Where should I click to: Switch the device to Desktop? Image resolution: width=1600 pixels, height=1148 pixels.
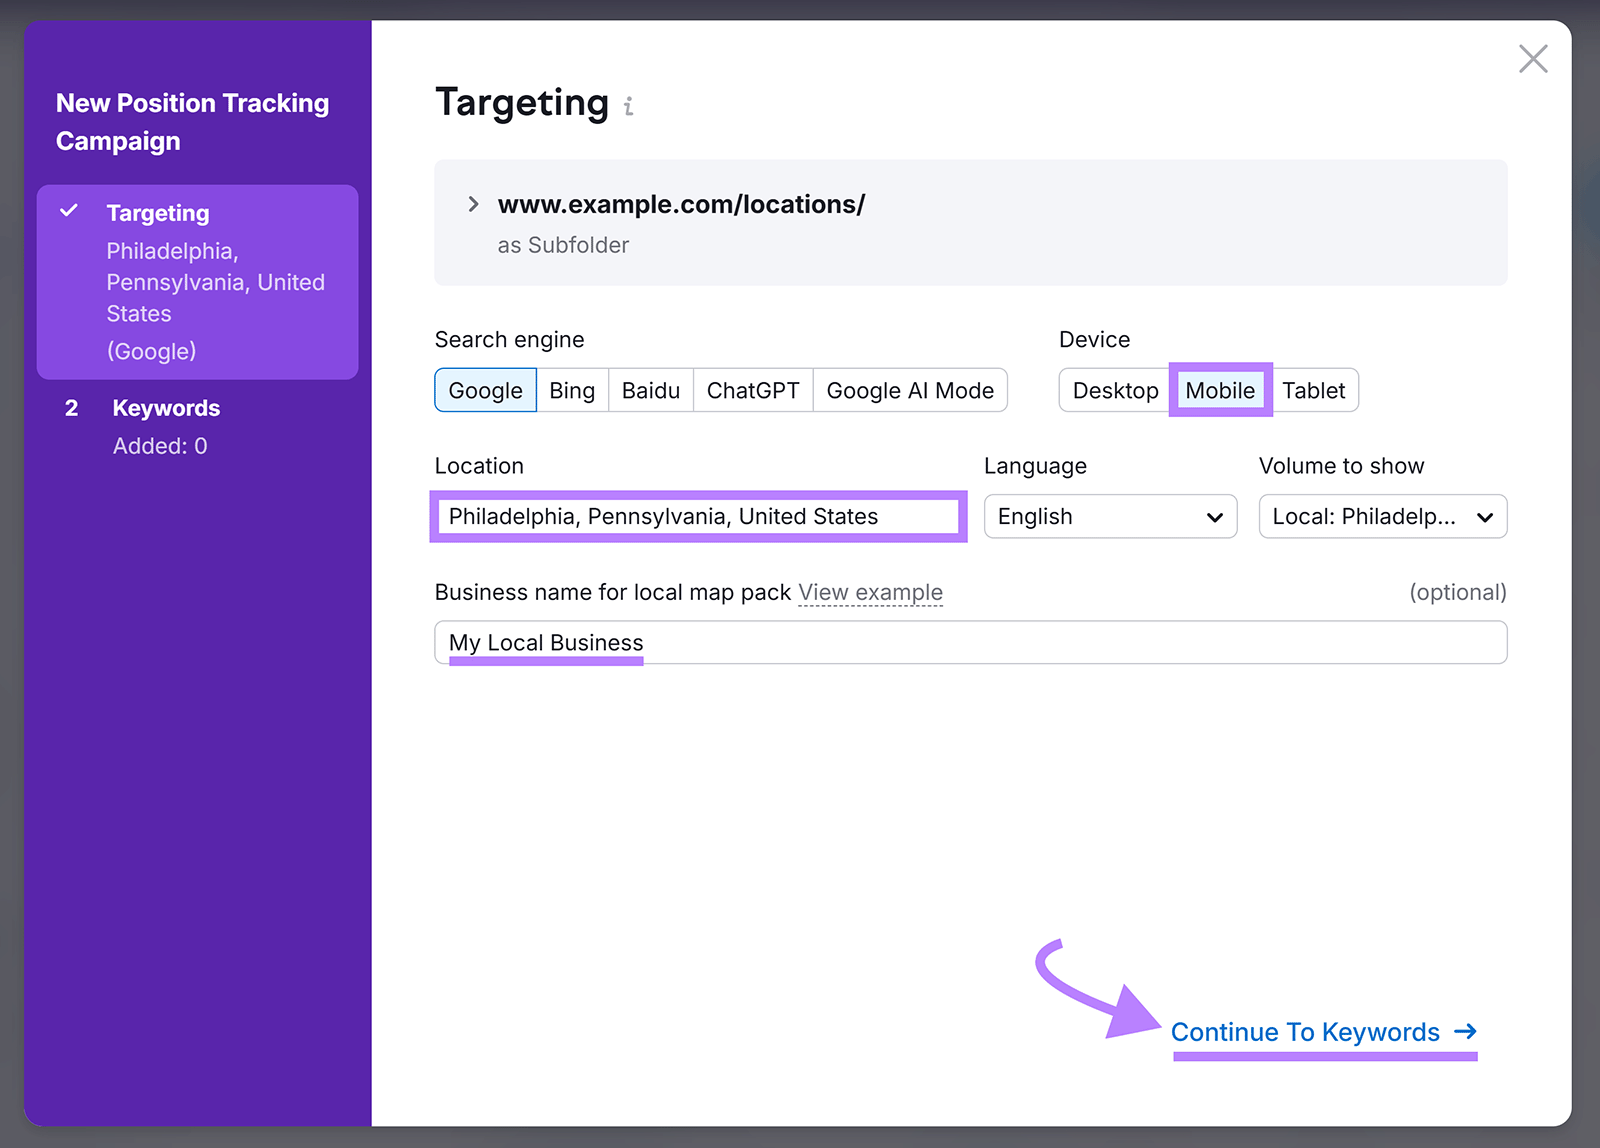click(1114, 390)
